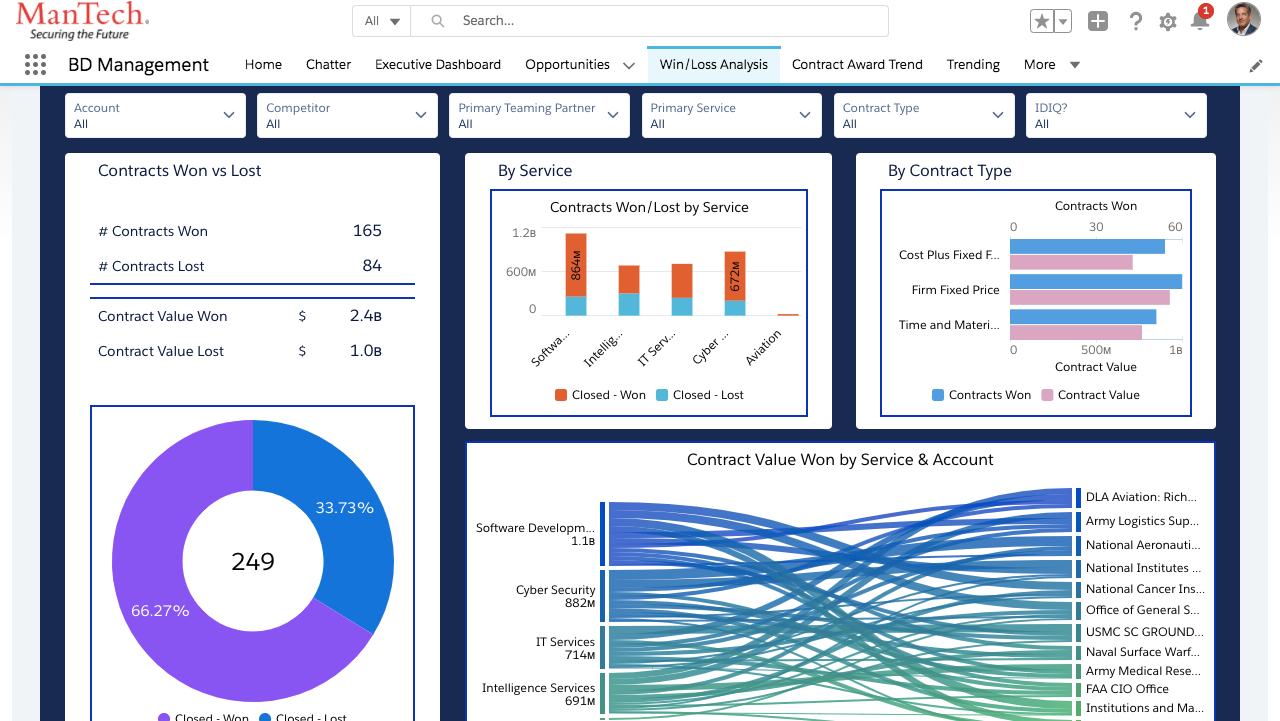Click the Software Developm... 1.1B node

(603, 534)
